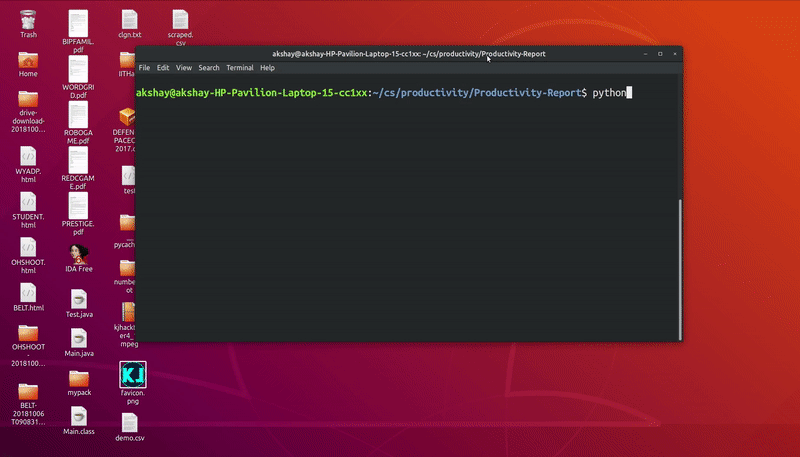Open the Terminal menu
Image resolution: width=800 pixels, height=457 pixels.
coord(240,67)
